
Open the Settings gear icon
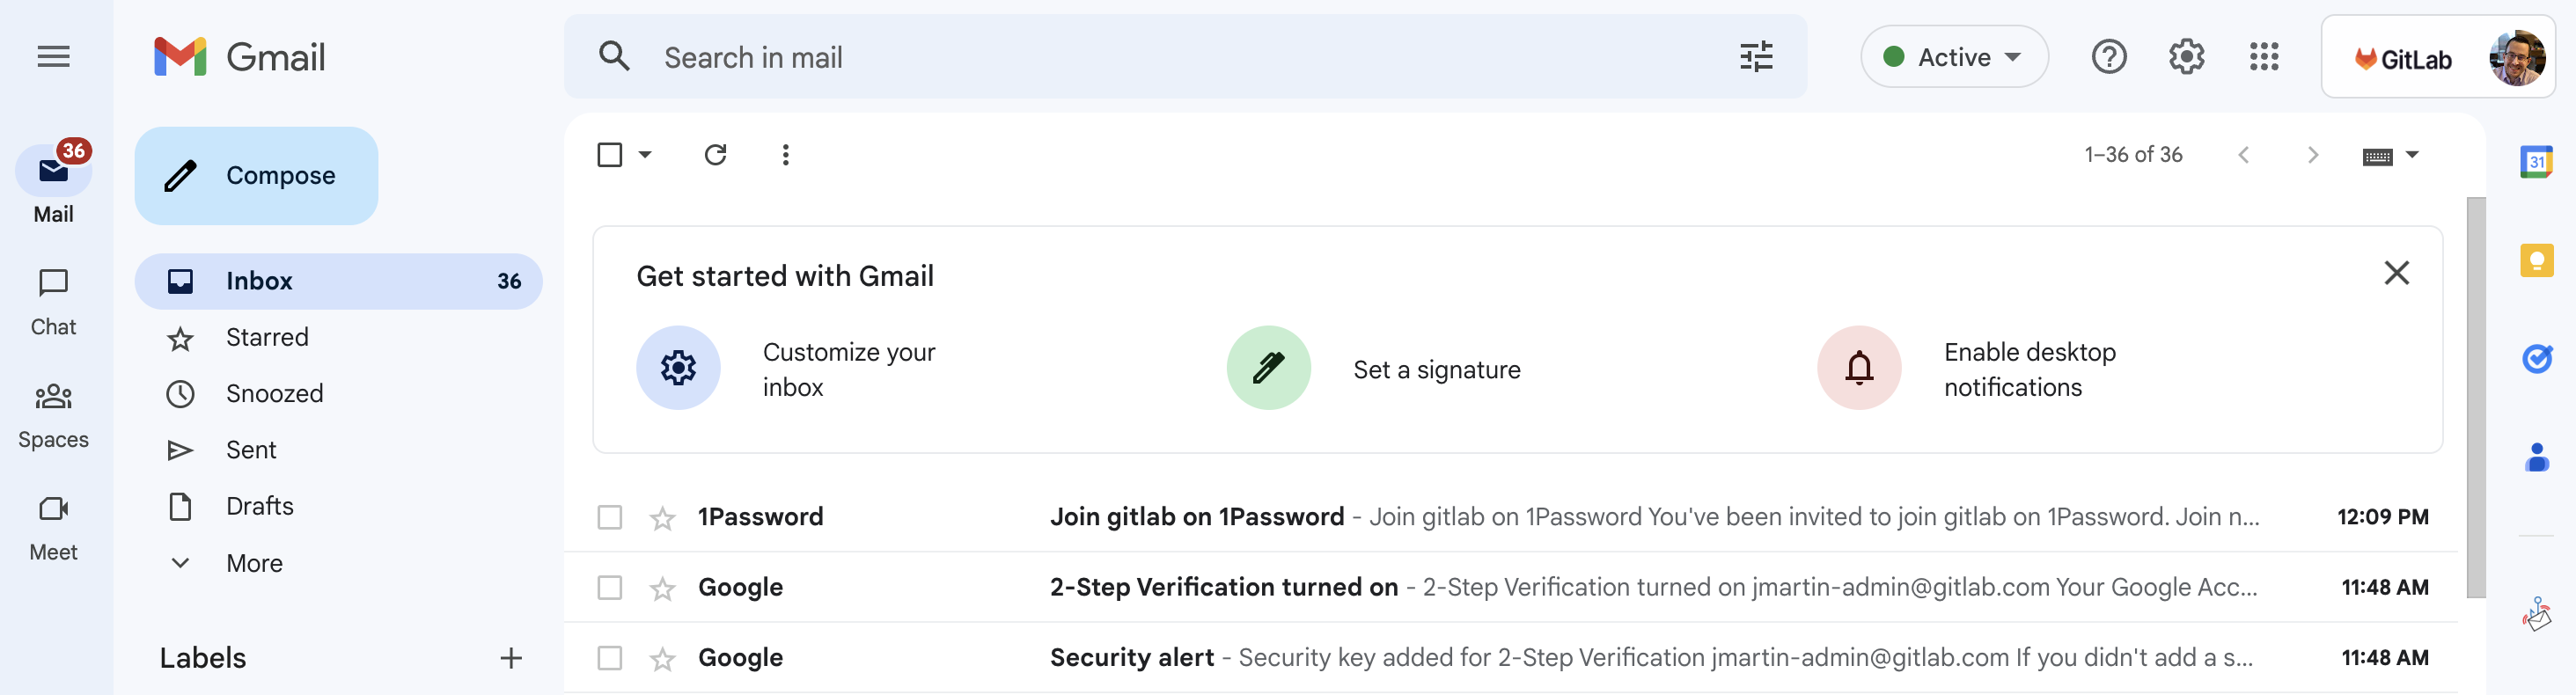coord(2186,57)
